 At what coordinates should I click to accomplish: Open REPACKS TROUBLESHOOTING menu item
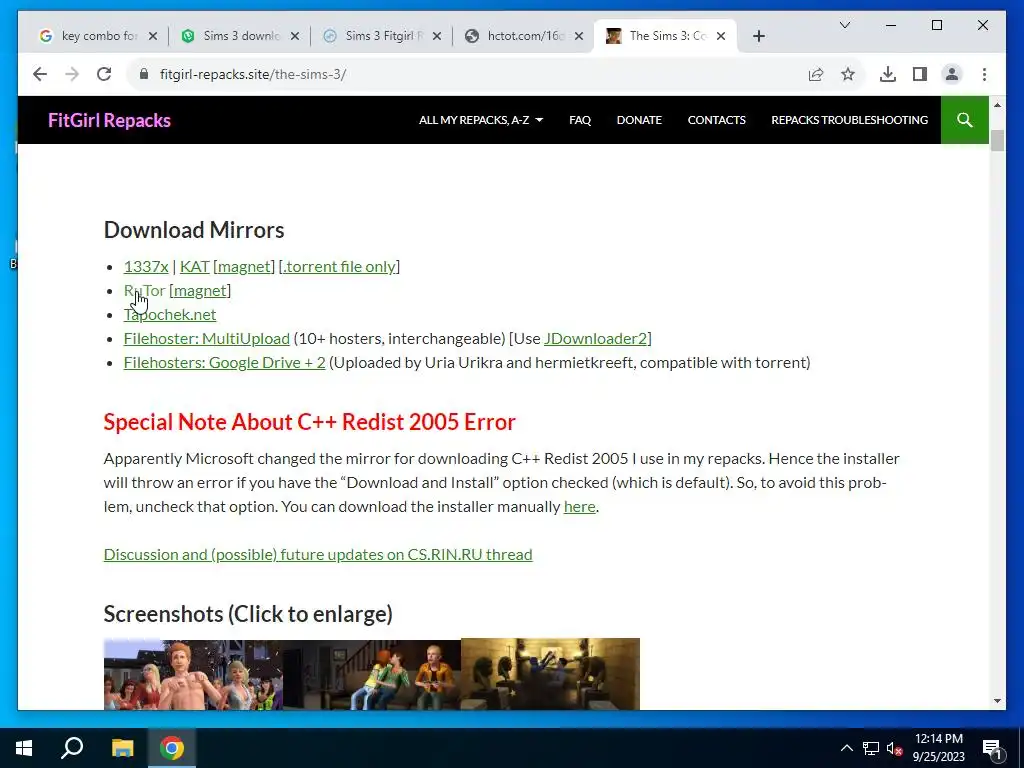pos(850,120)
